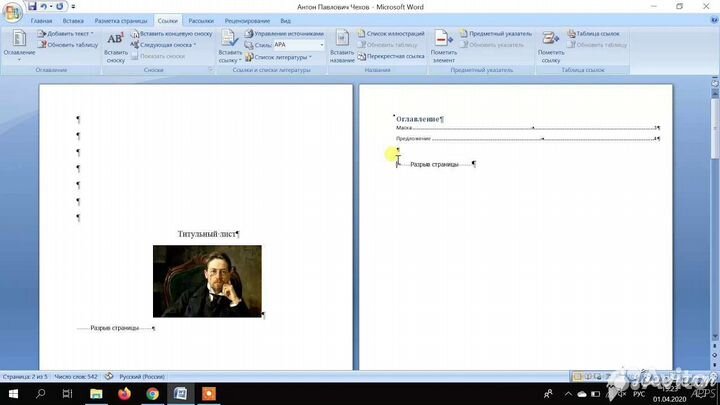
Task: Undo last action in quick access toolbar
Action: pyautogui.click(x=44, y=6)
